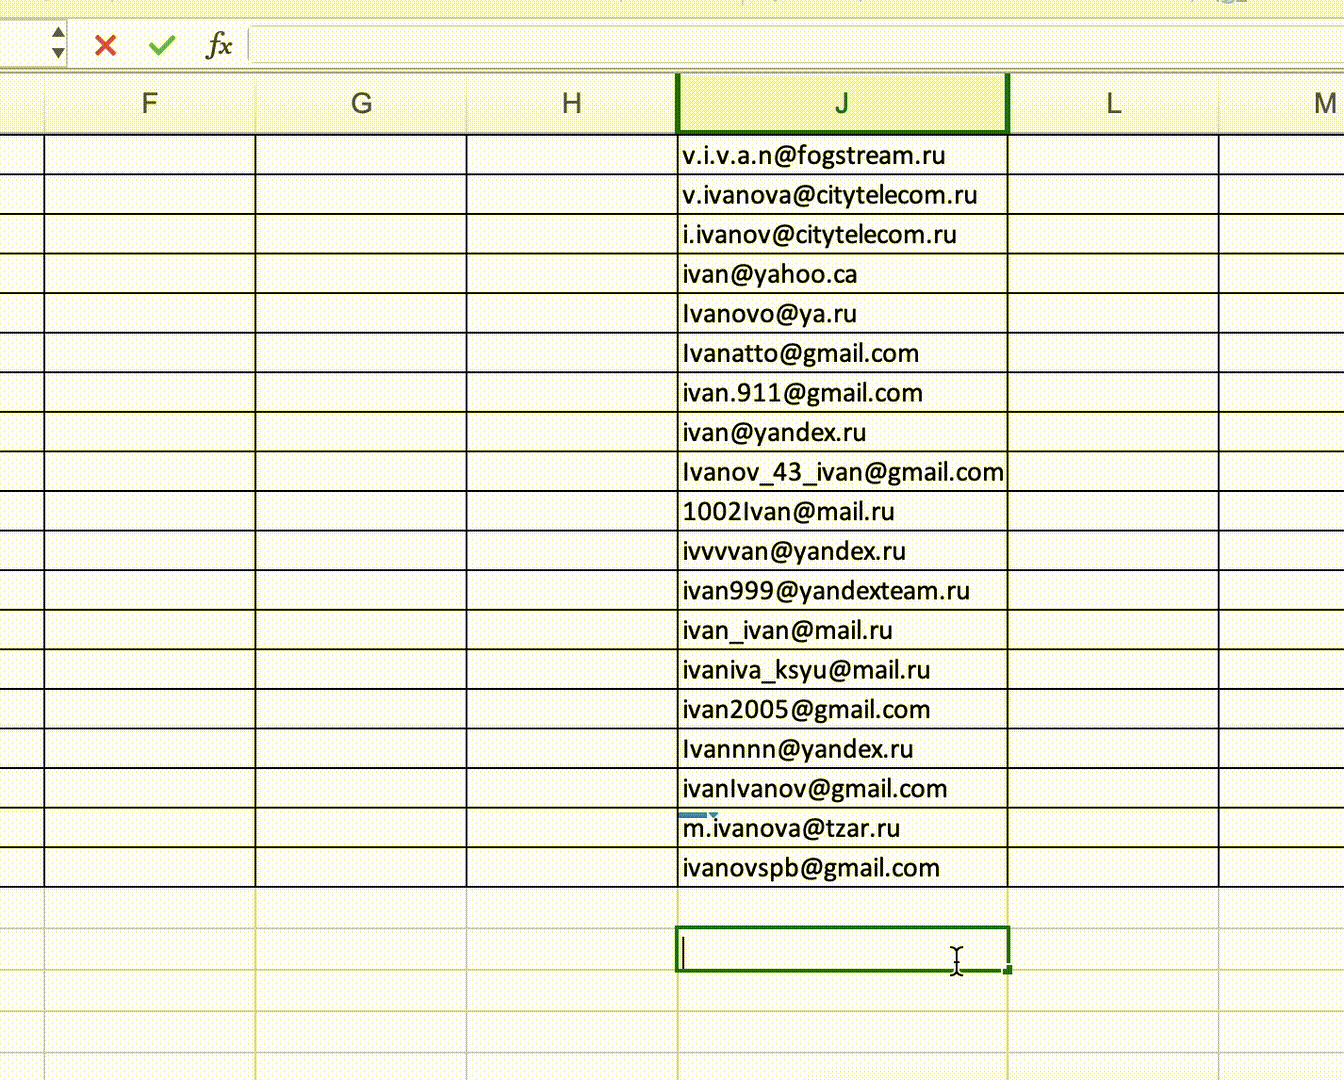Screen dimensions: 1344x1080
Task: Select cell Ivannnn@yandex.ru
Action: 842,749
